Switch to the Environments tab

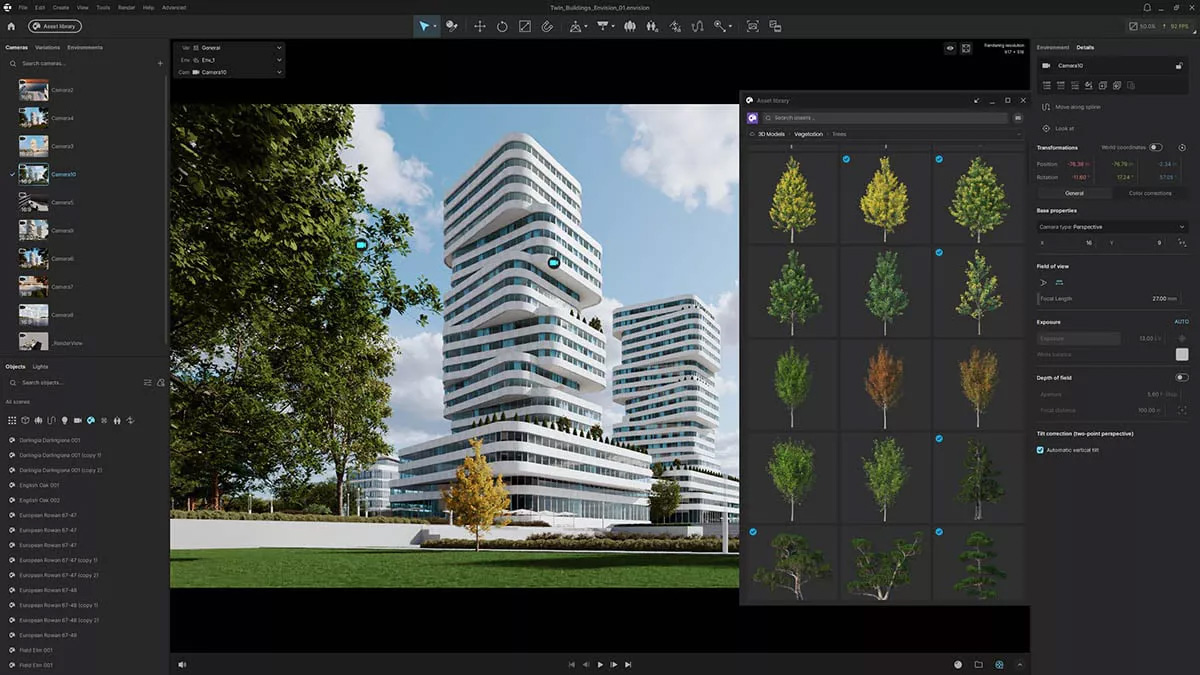point(85,47)
